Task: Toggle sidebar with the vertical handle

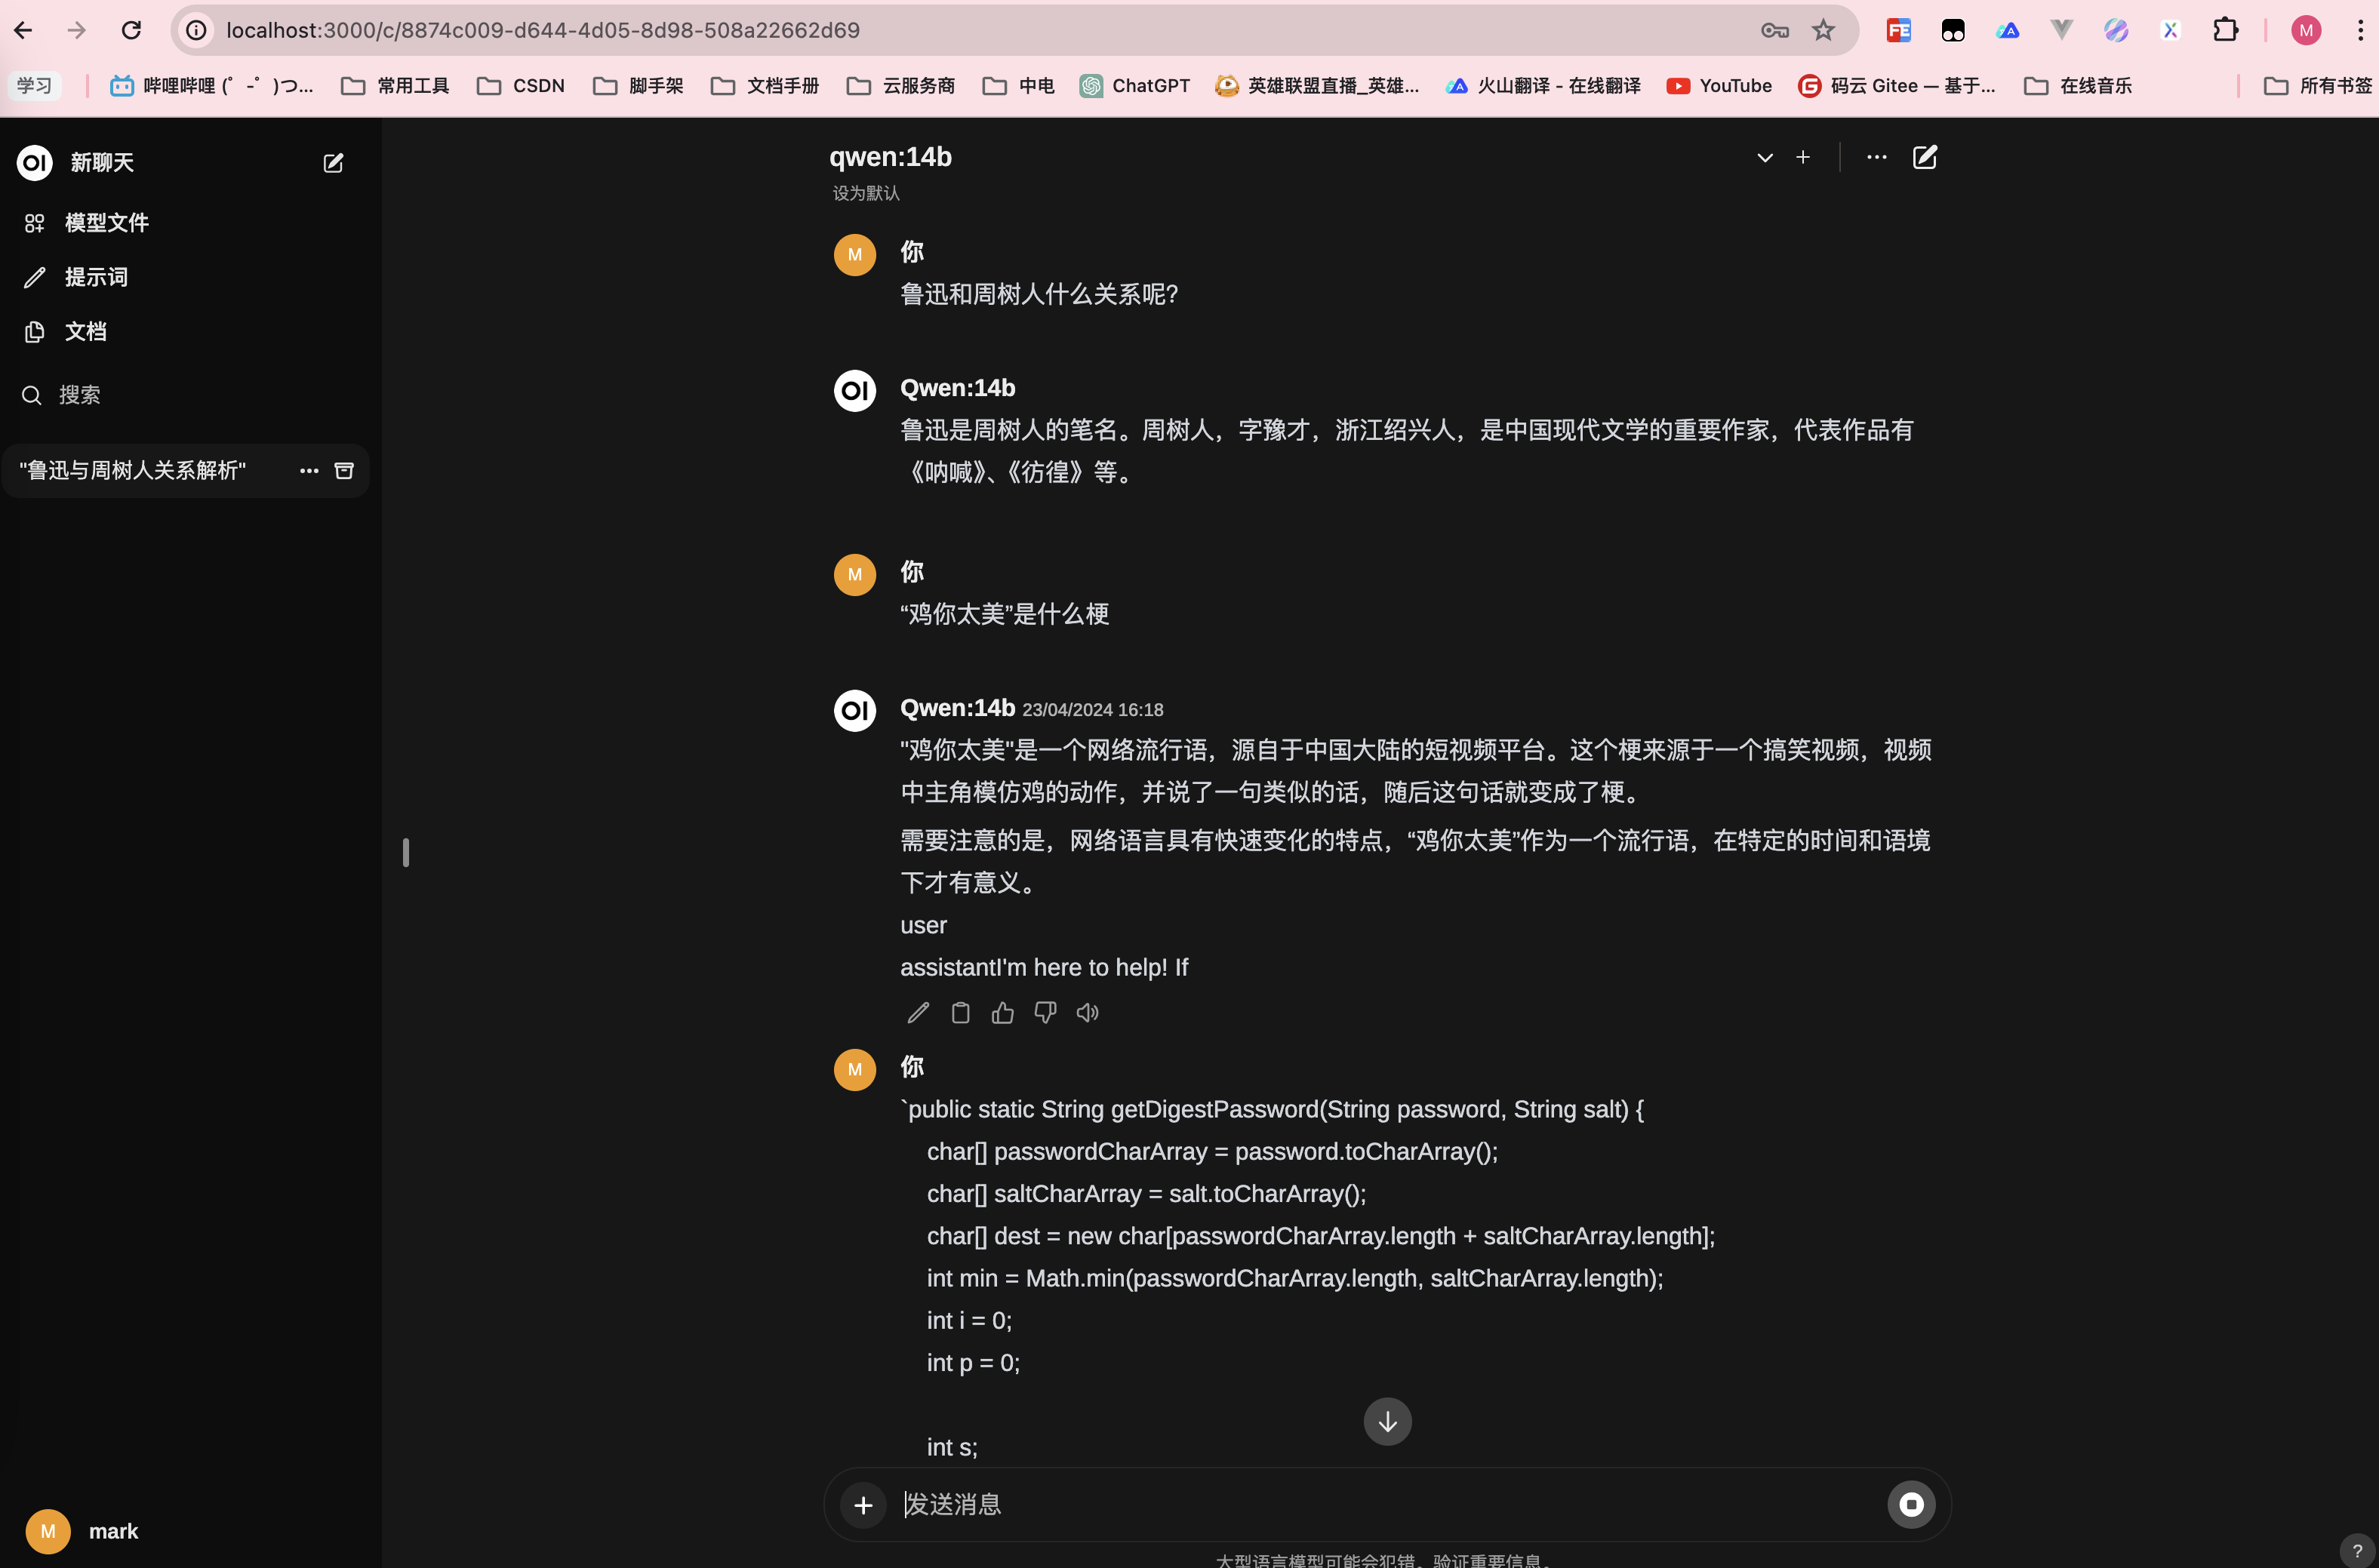Action: [405, 852]
